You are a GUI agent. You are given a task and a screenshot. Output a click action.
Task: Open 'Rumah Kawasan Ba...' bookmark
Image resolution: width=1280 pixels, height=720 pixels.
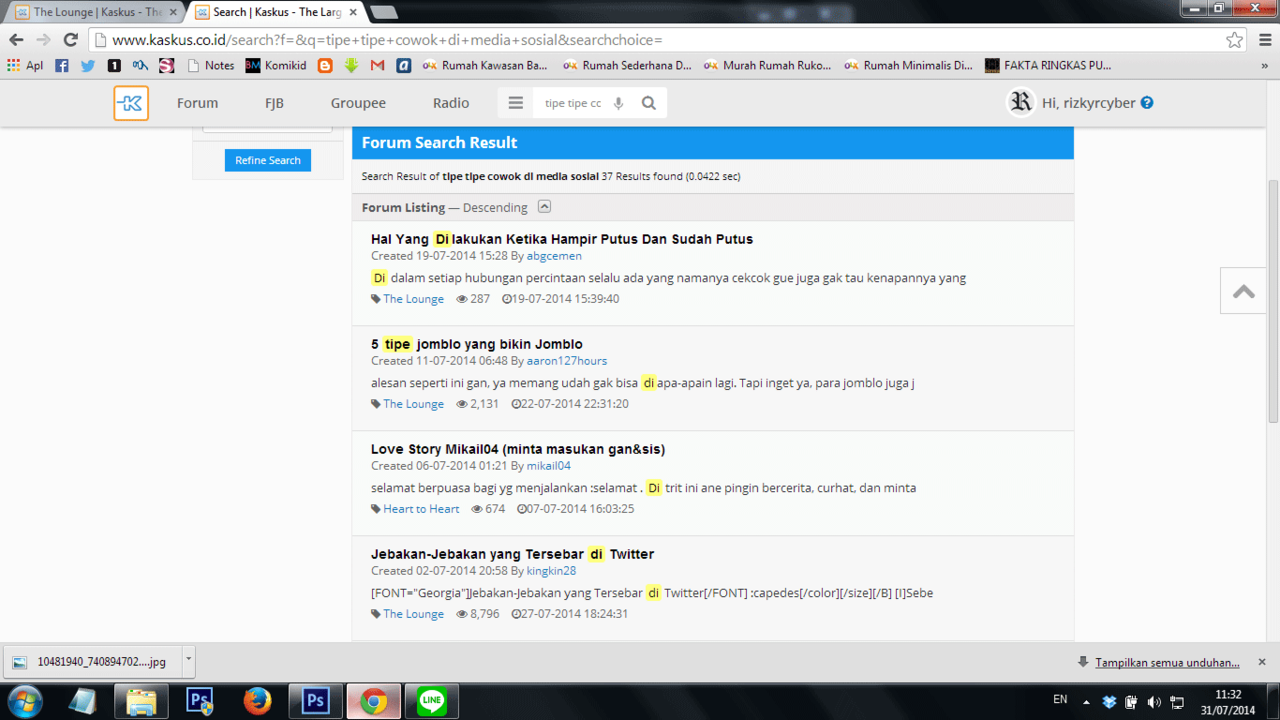(x=485, y=65)
